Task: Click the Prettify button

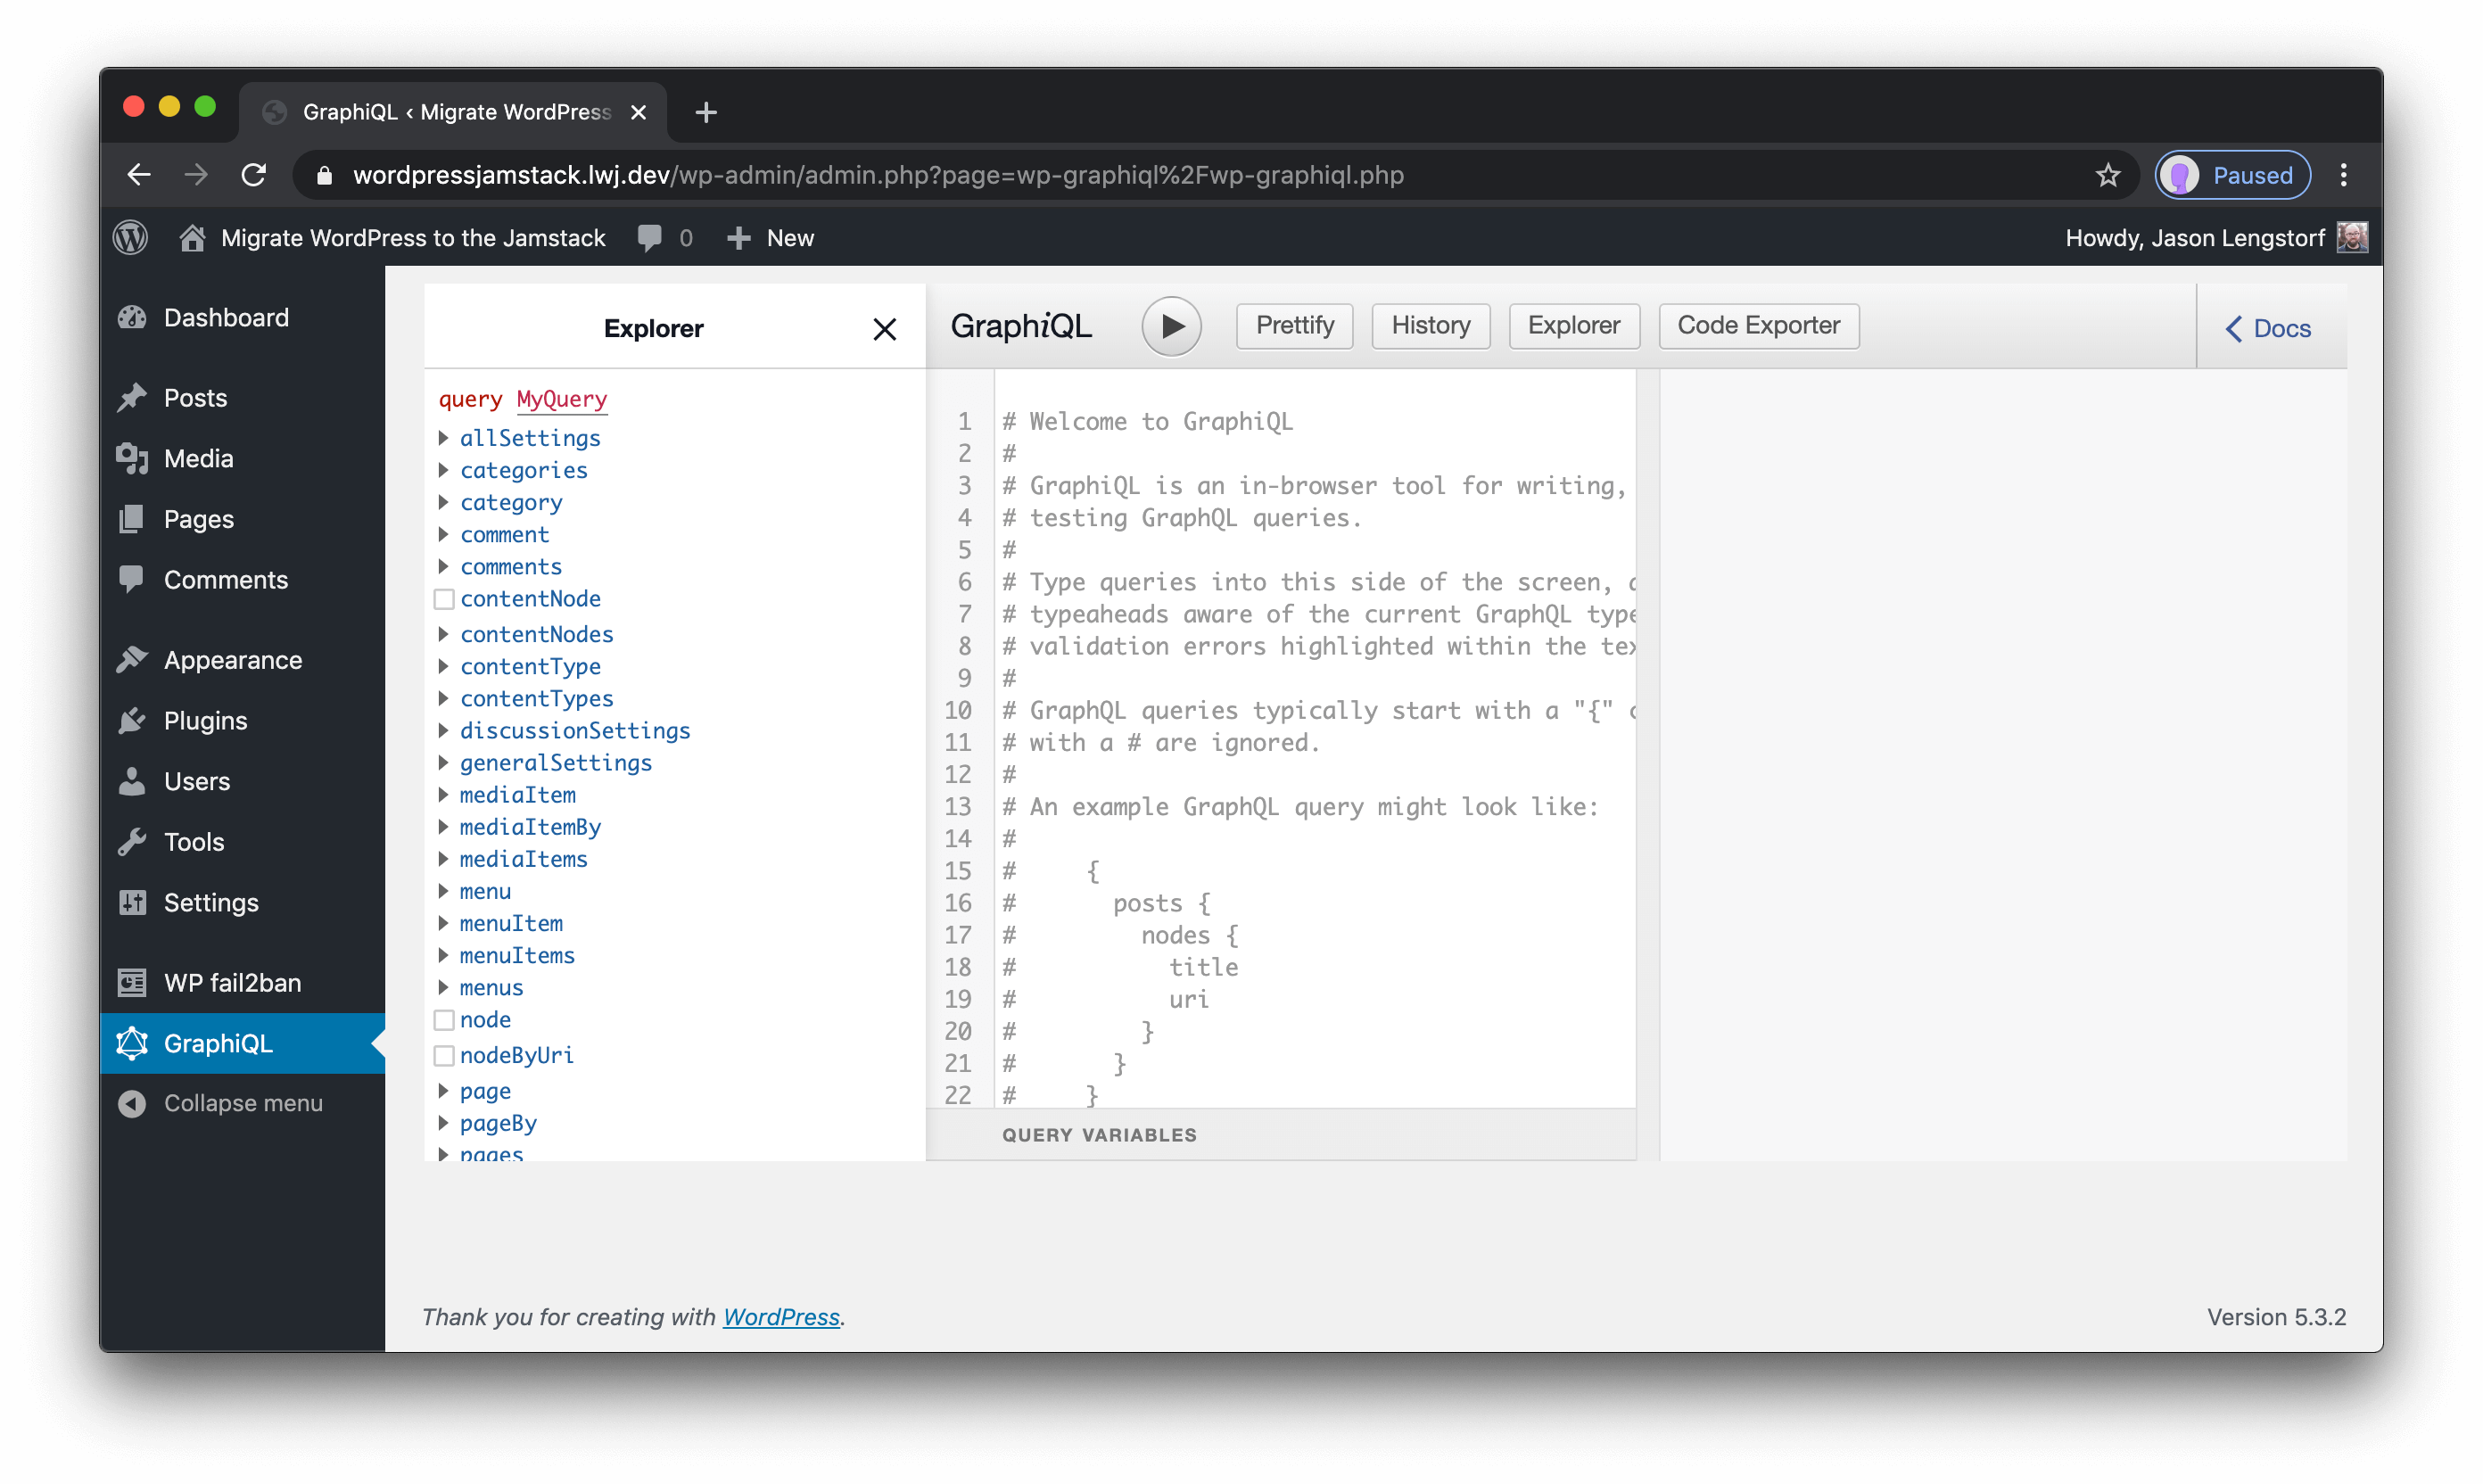Action: tap(1292, 324)
